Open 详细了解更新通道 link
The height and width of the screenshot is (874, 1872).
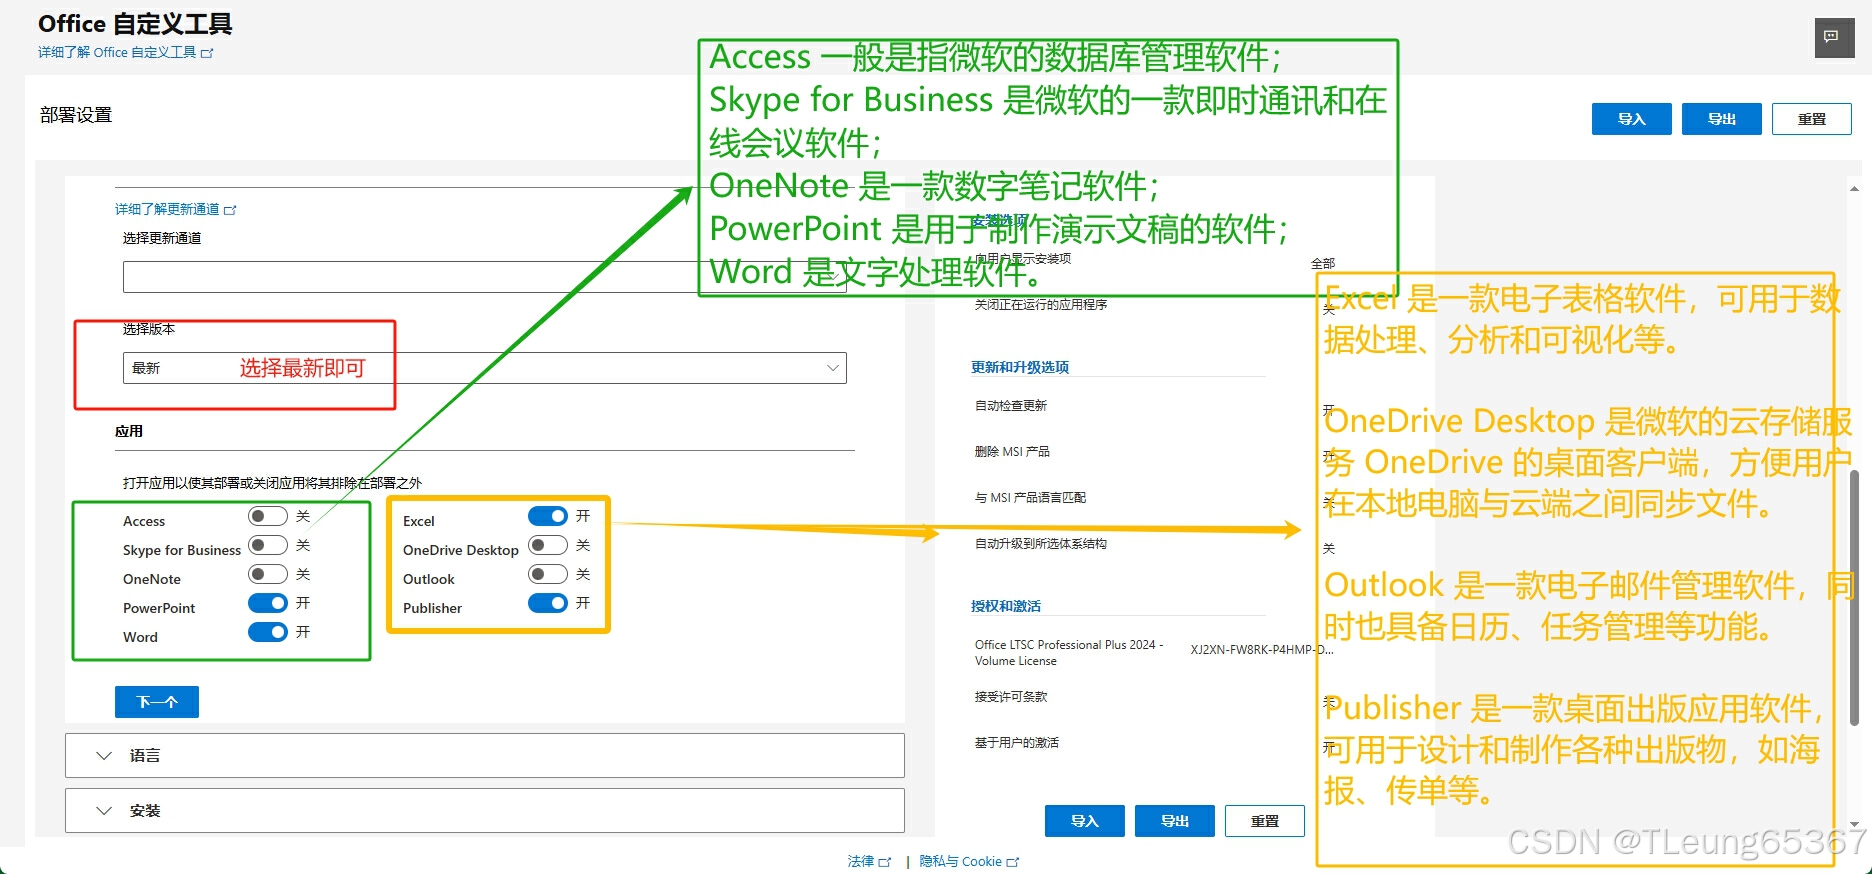176,209
